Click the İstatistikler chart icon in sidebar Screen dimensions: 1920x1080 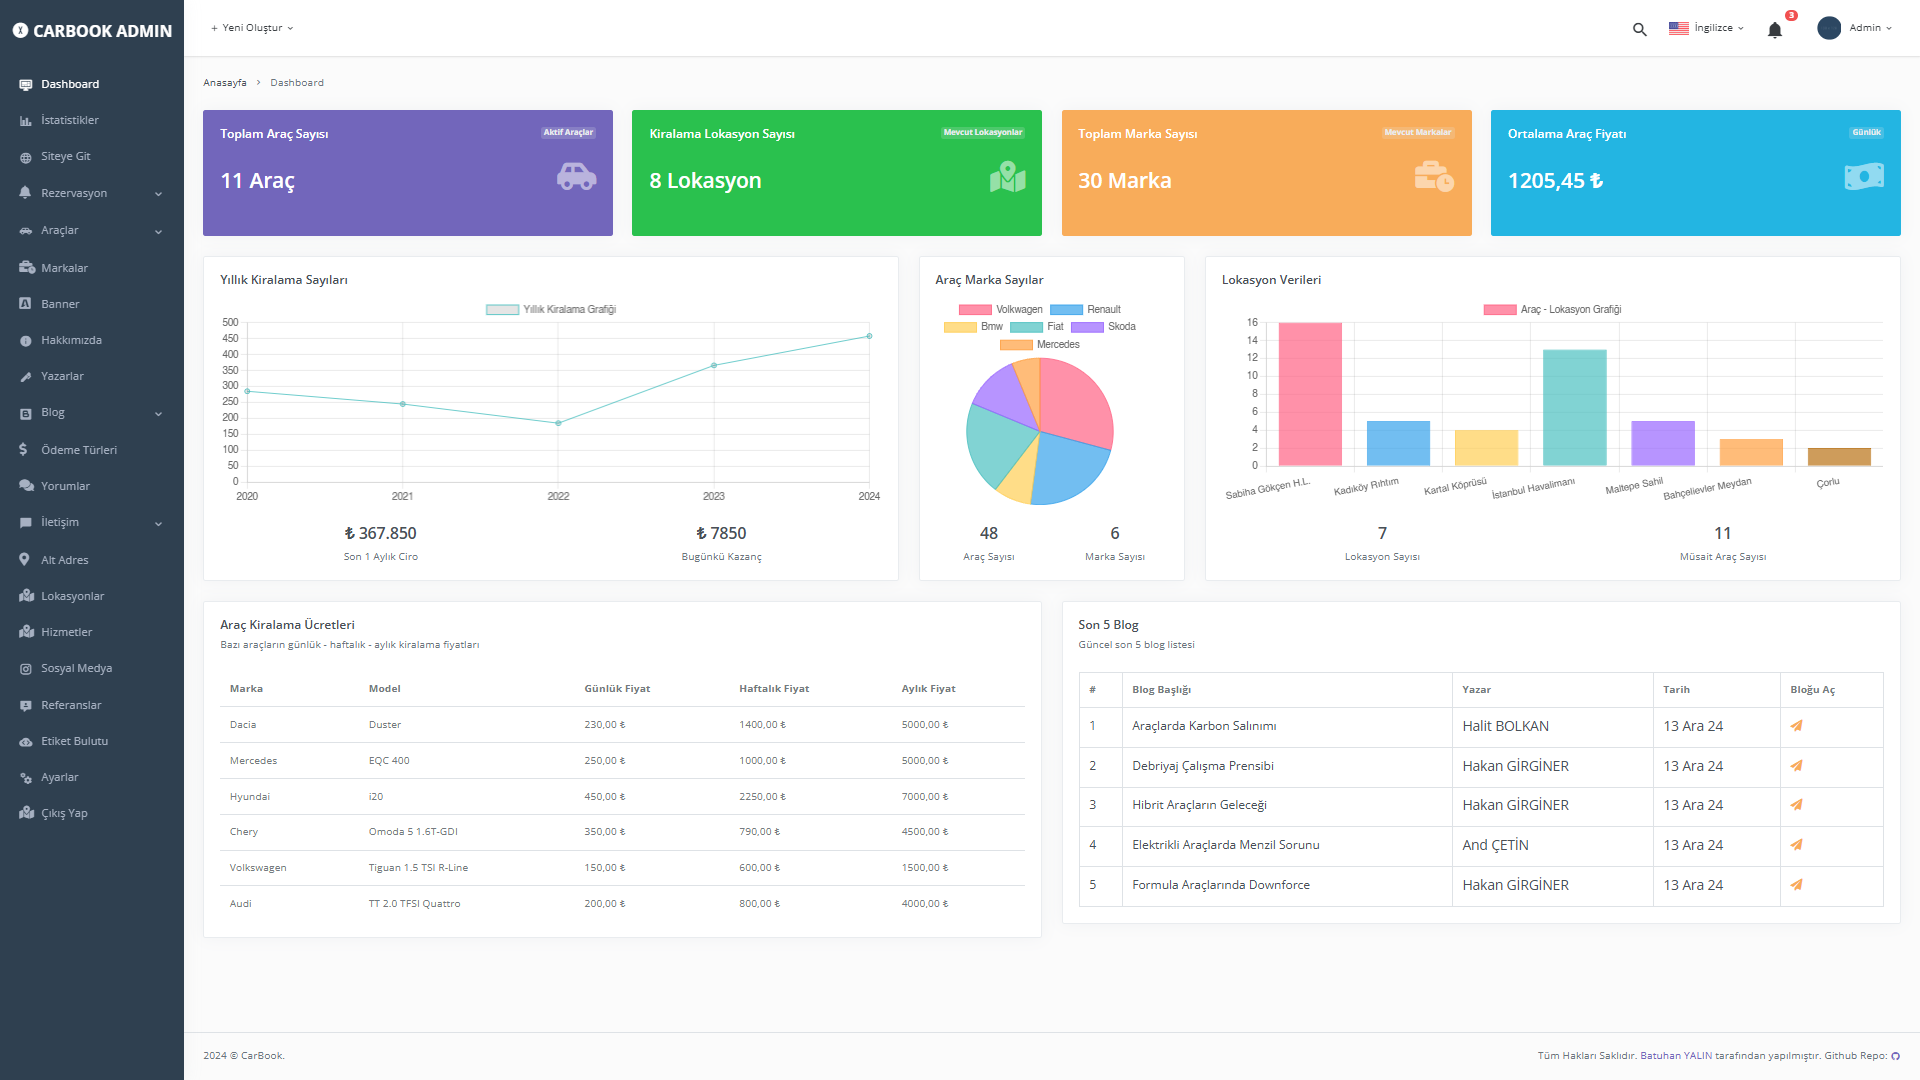(x=25, y=121)
